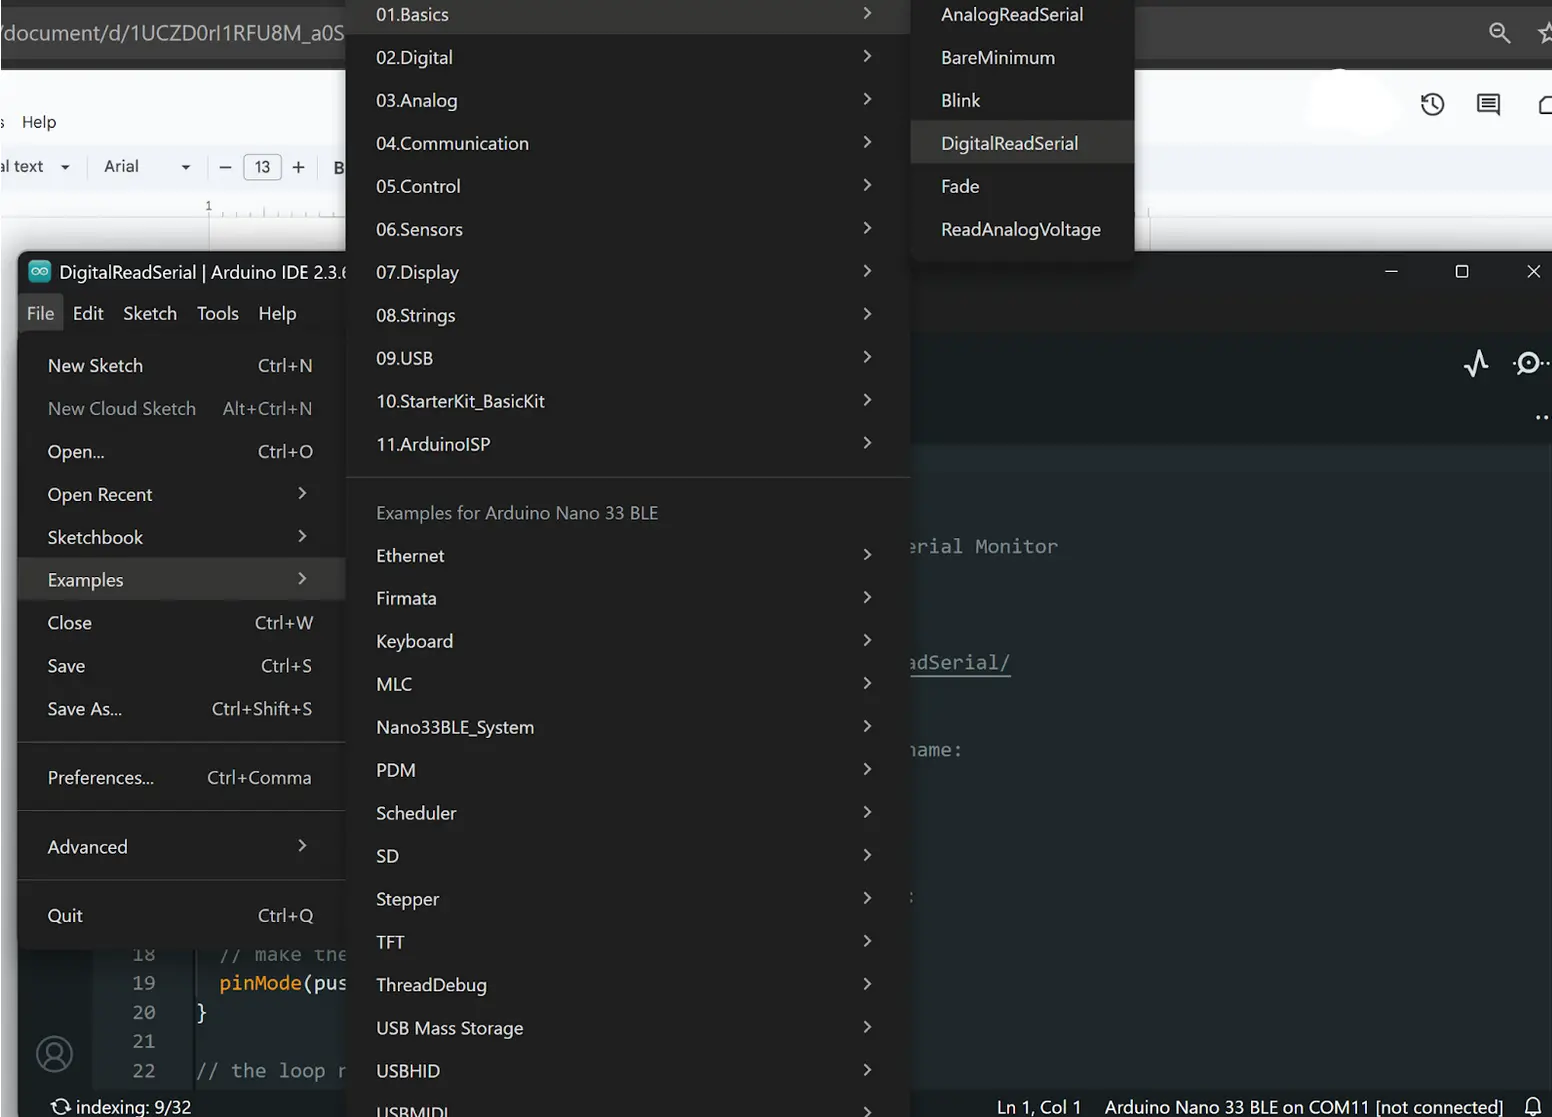Expand Nano33BLE_System examples

[x=627, y=728]
